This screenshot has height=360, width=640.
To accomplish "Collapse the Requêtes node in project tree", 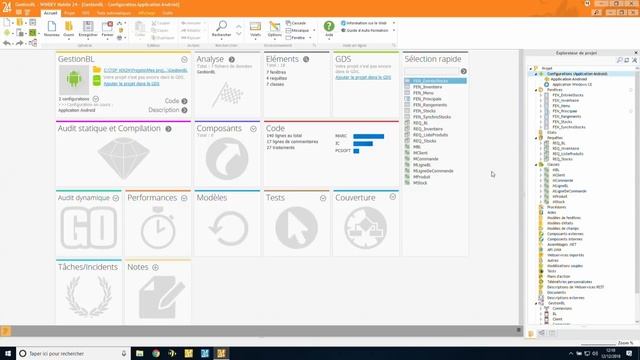I will tap(536, 138).
